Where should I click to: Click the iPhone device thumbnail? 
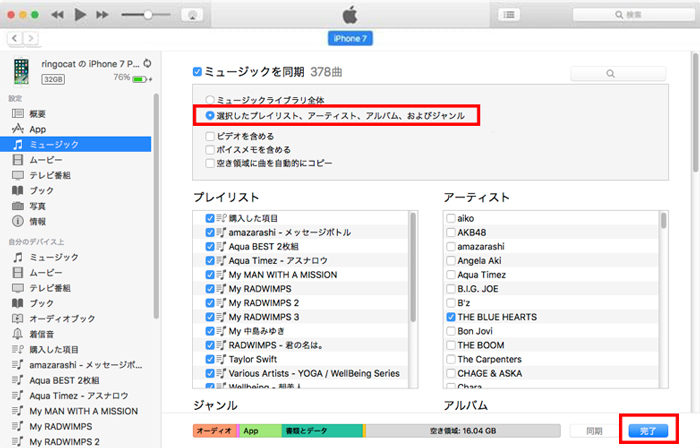tap(21, 71)
